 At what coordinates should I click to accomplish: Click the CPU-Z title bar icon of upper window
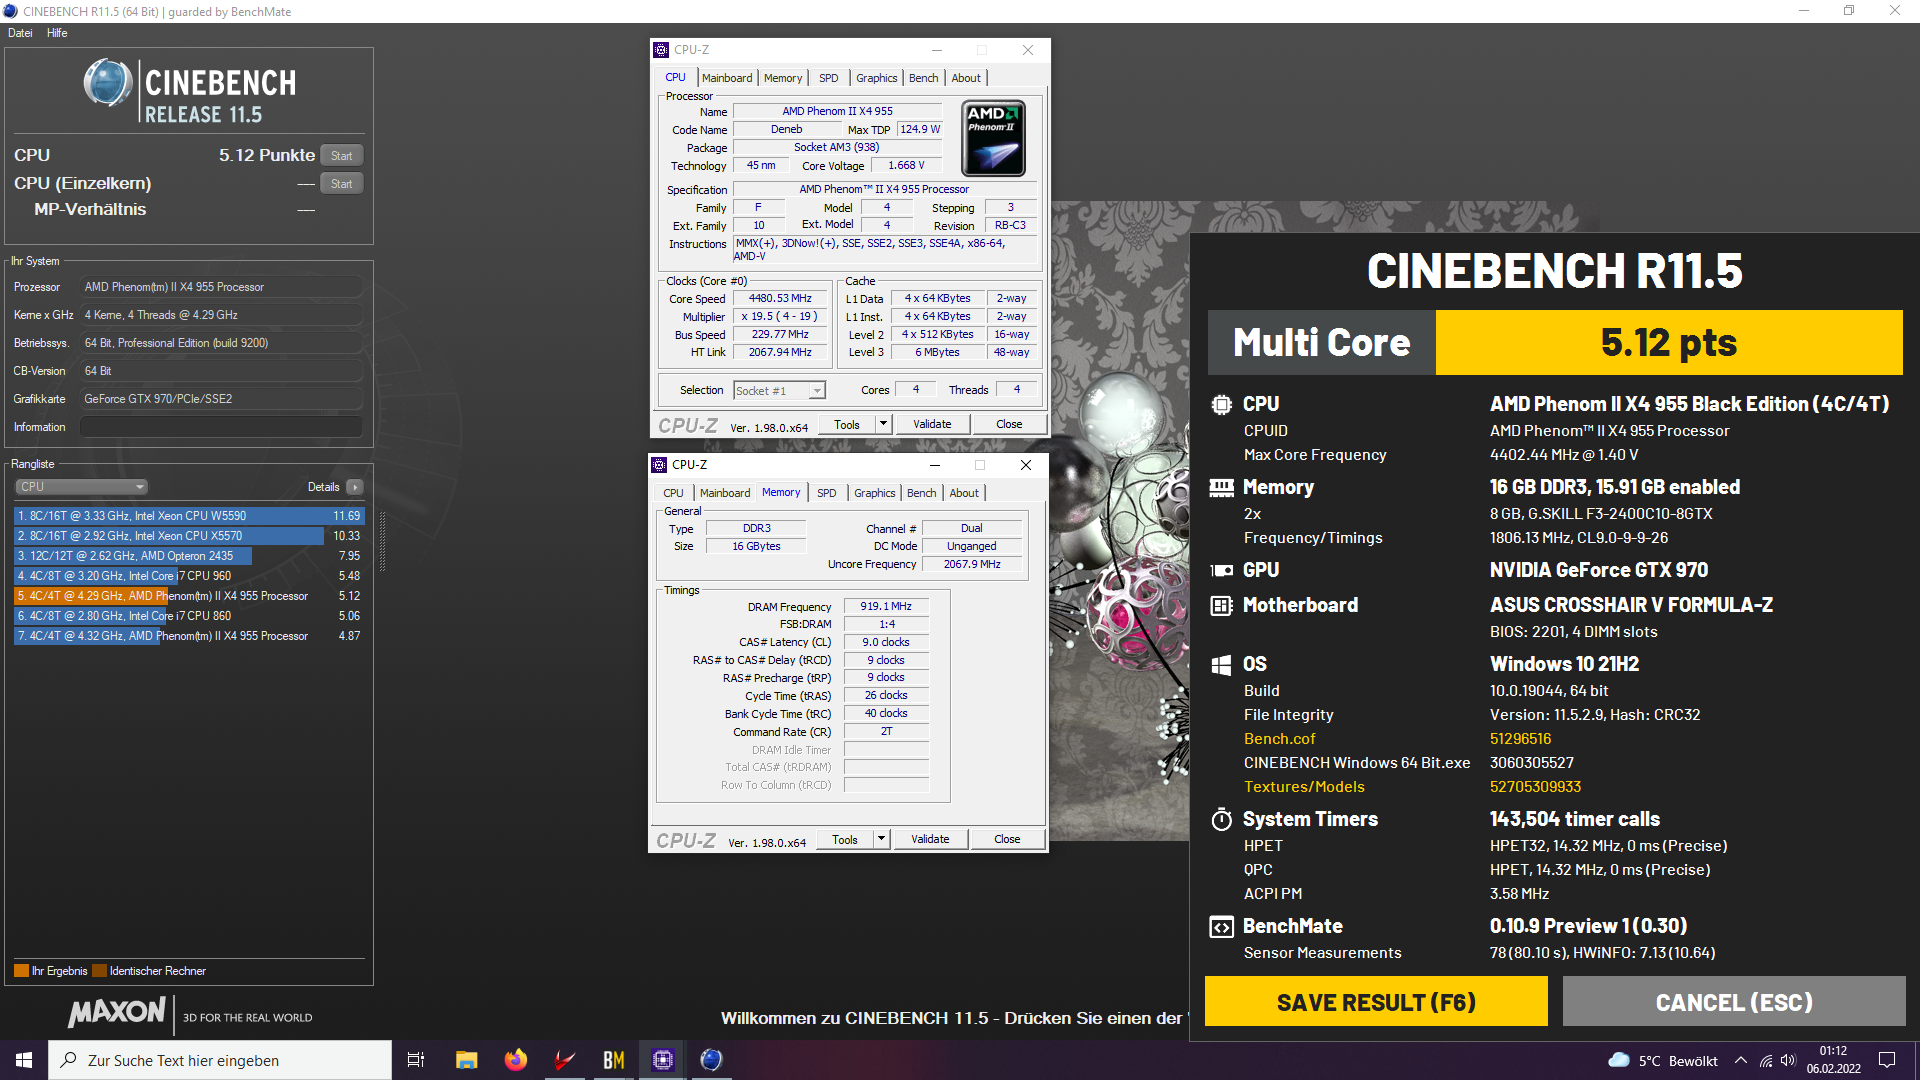tap(660, 50)
